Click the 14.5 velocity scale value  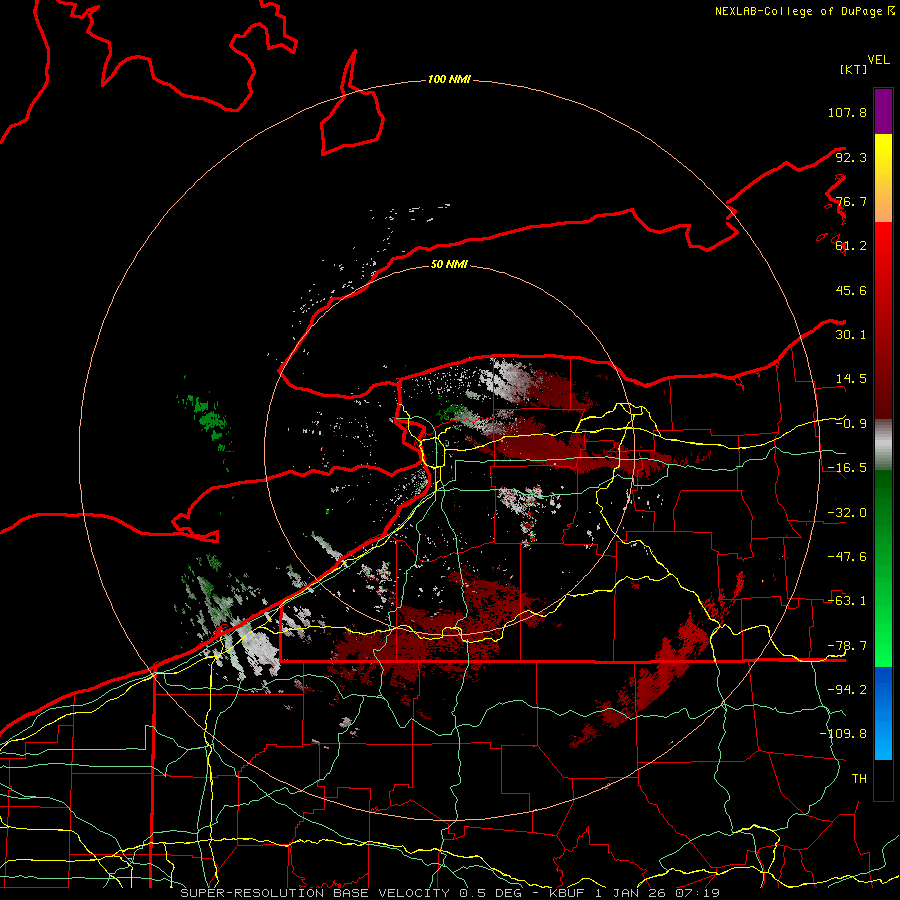coord(851,379)
